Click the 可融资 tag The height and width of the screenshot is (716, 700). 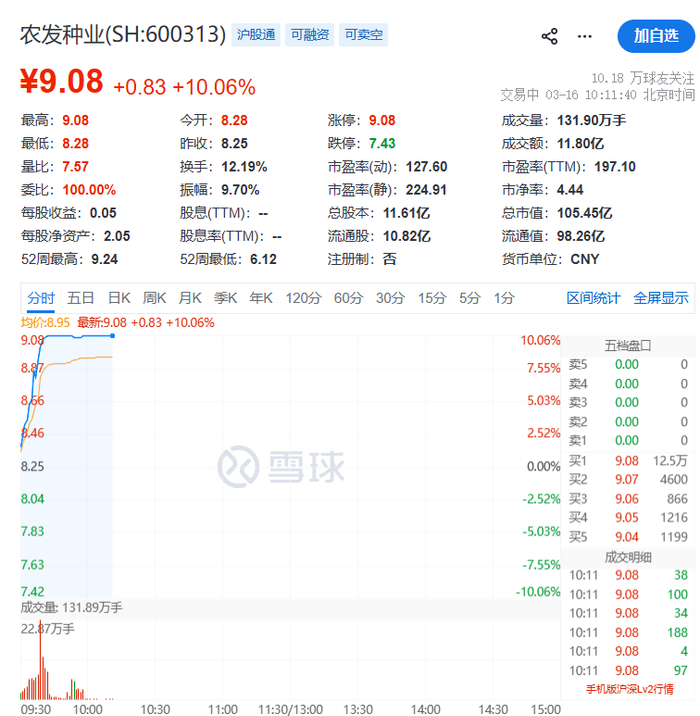pyautogui.click(x=310, y=35)
